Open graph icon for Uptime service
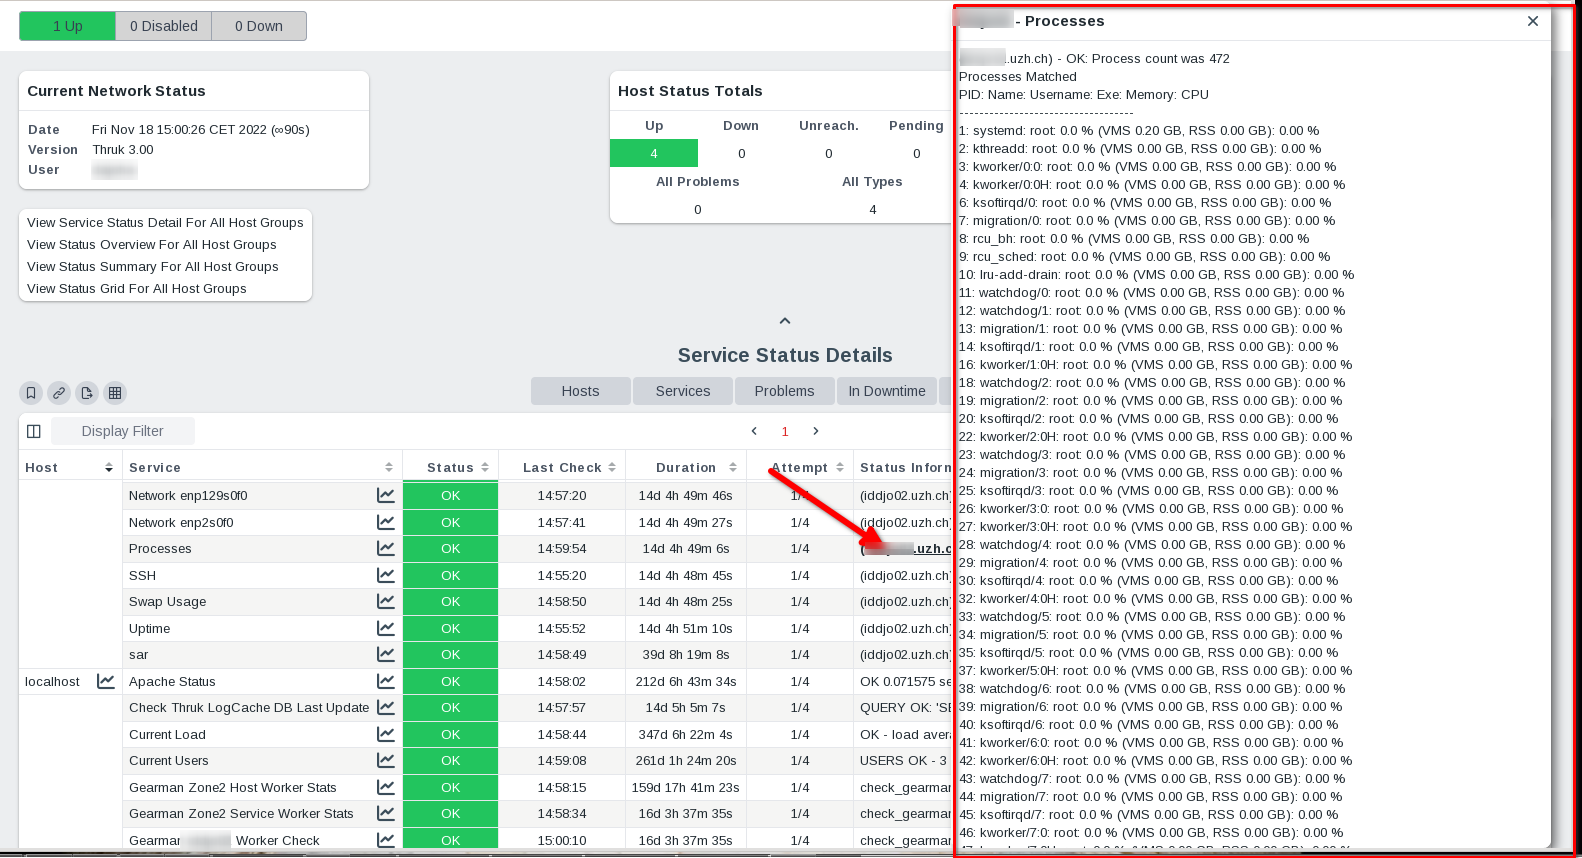Image resolution: width=1582 pixels, height=858 pixels. click(385, 628)
